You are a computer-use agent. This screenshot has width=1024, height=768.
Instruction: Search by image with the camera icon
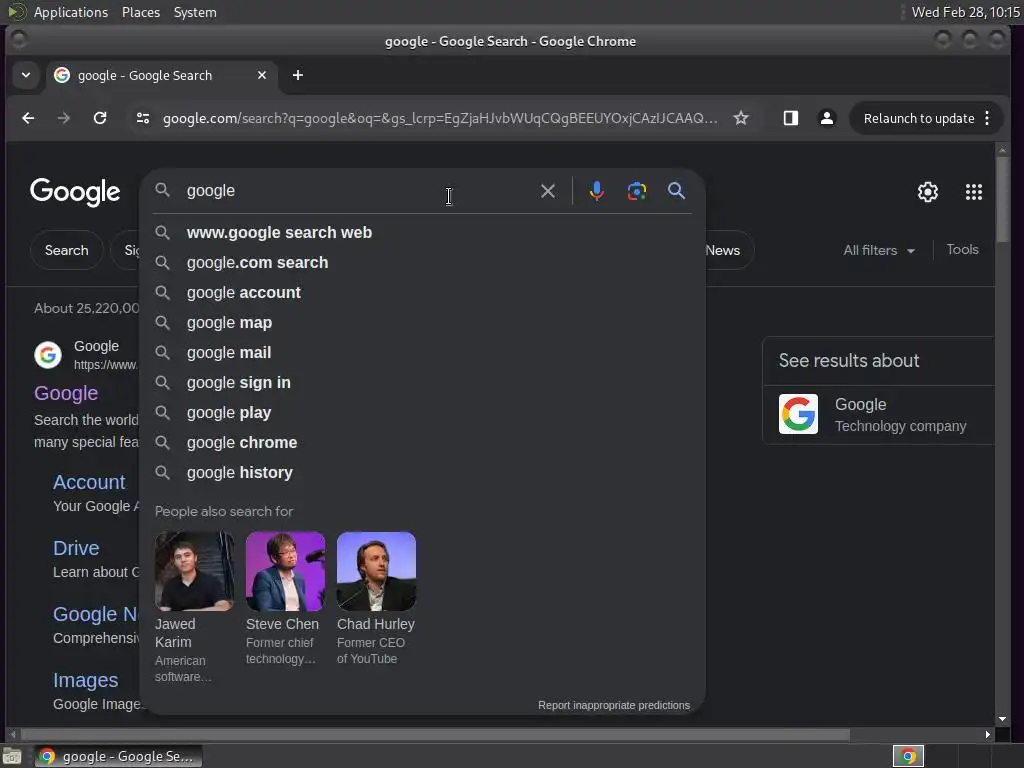coord(637,191)
